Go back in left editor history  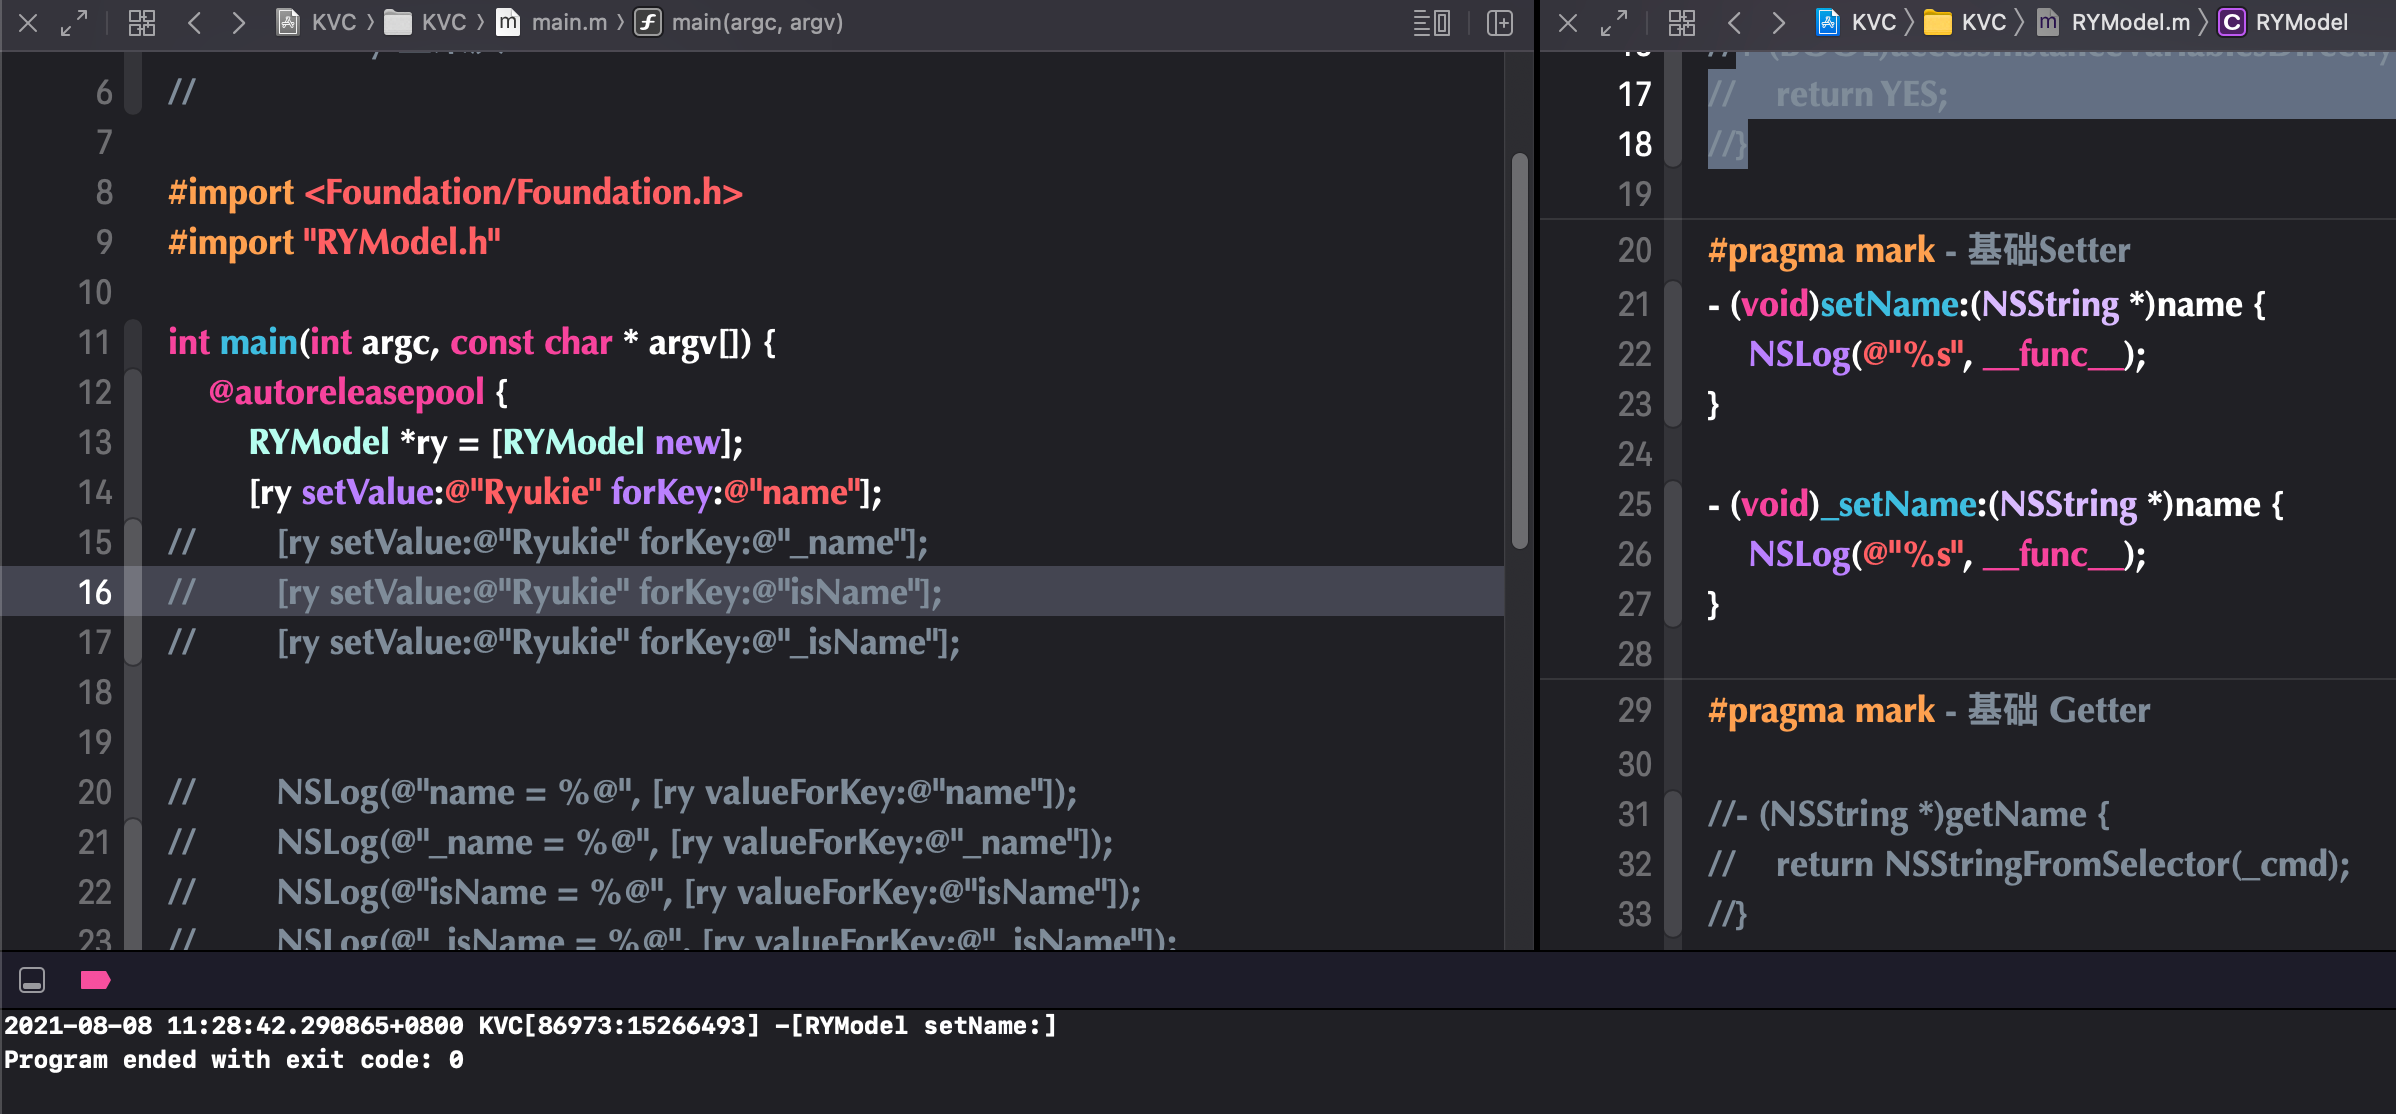[195, 22]
